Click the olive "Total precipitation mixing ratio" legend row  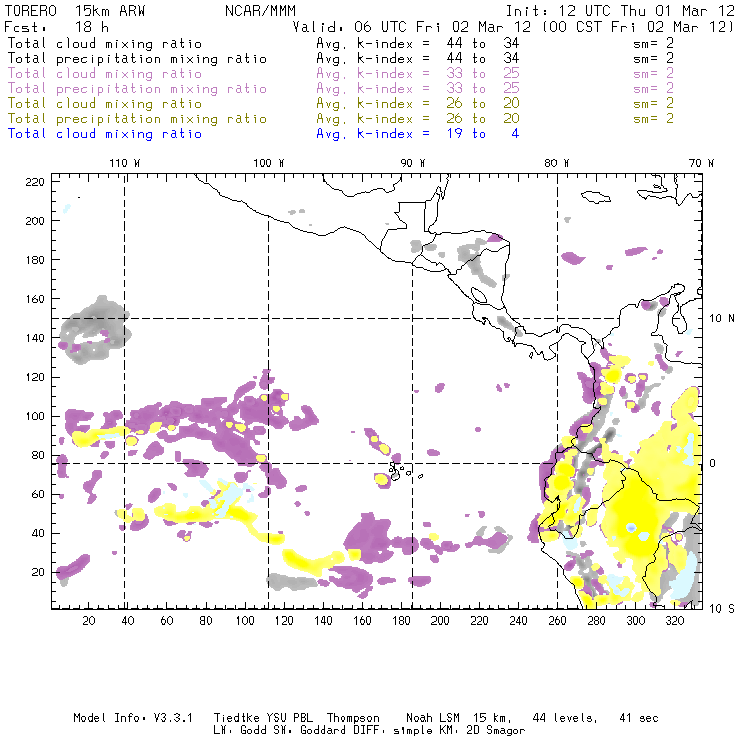[340, 119]
